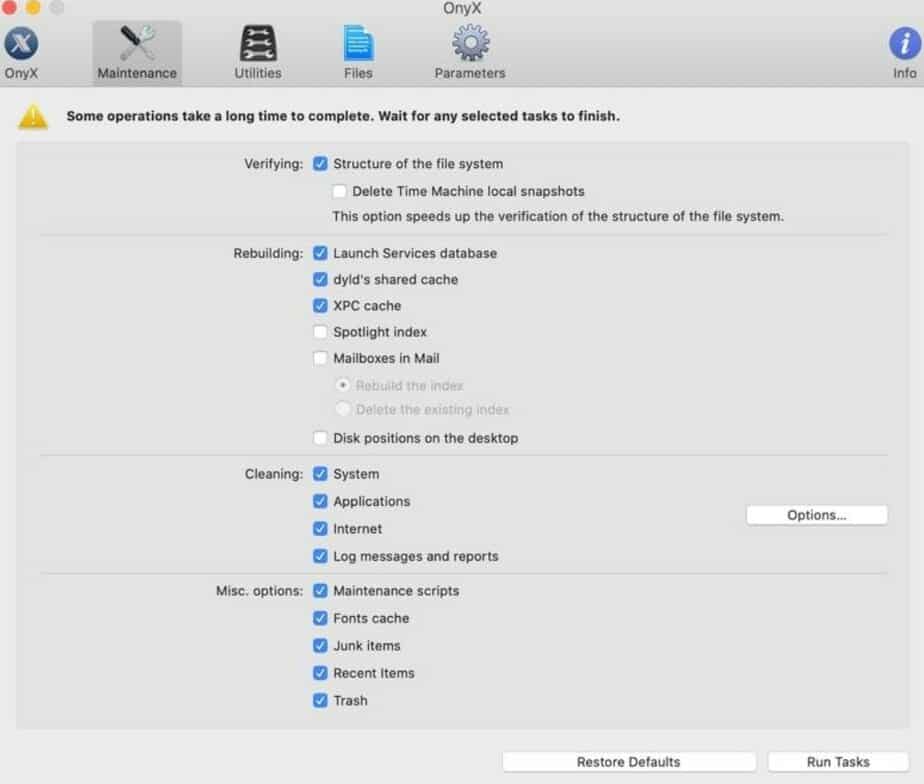924x784 pixels.
Task: Click Restore Defaults
Action: click(x=630, y=761)
